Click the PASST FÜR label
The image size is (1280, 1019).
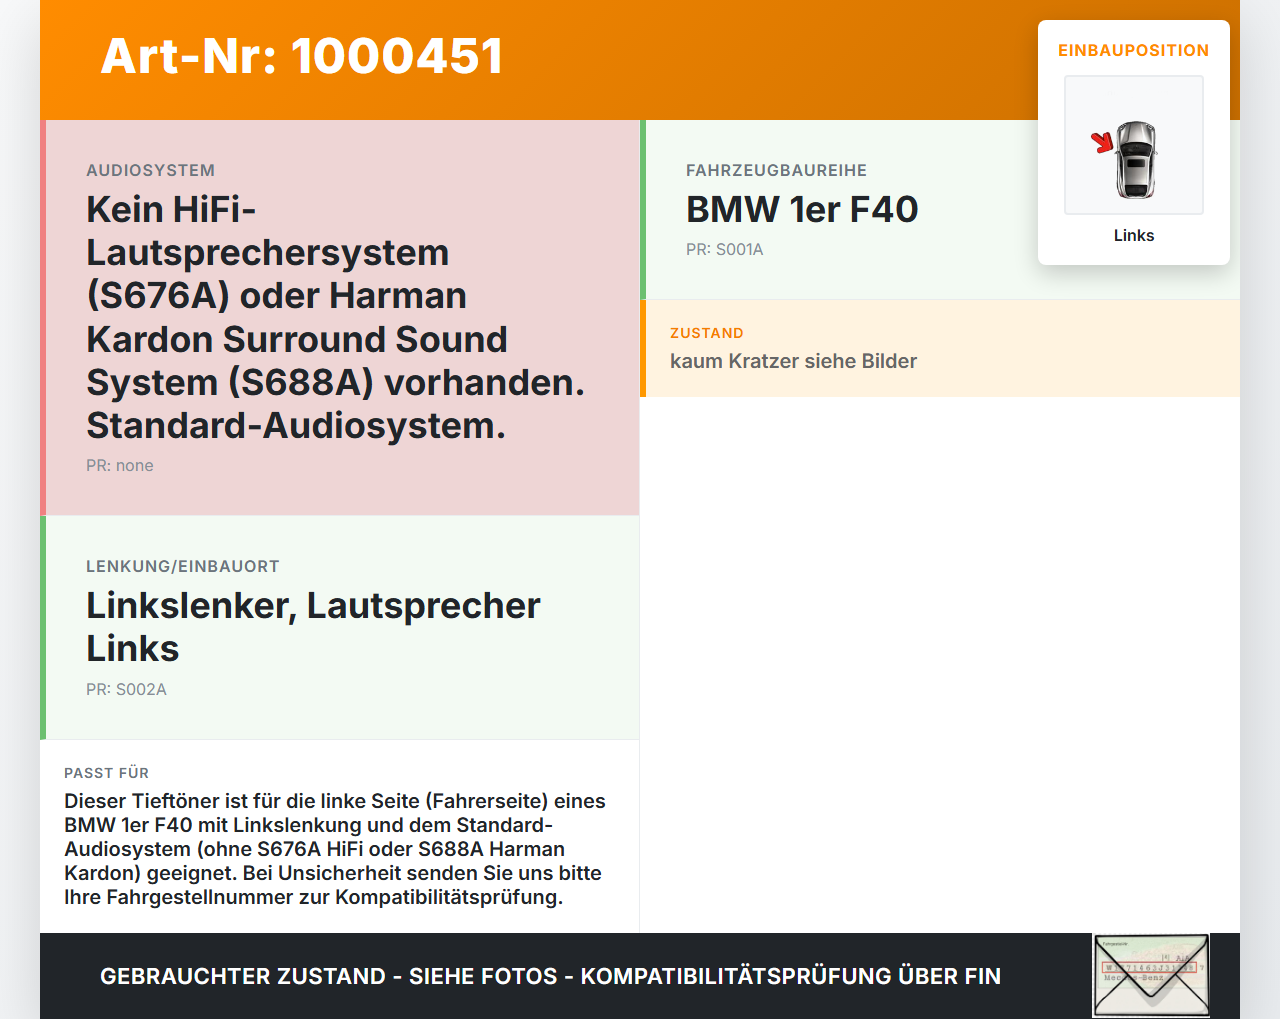[106, 773]
